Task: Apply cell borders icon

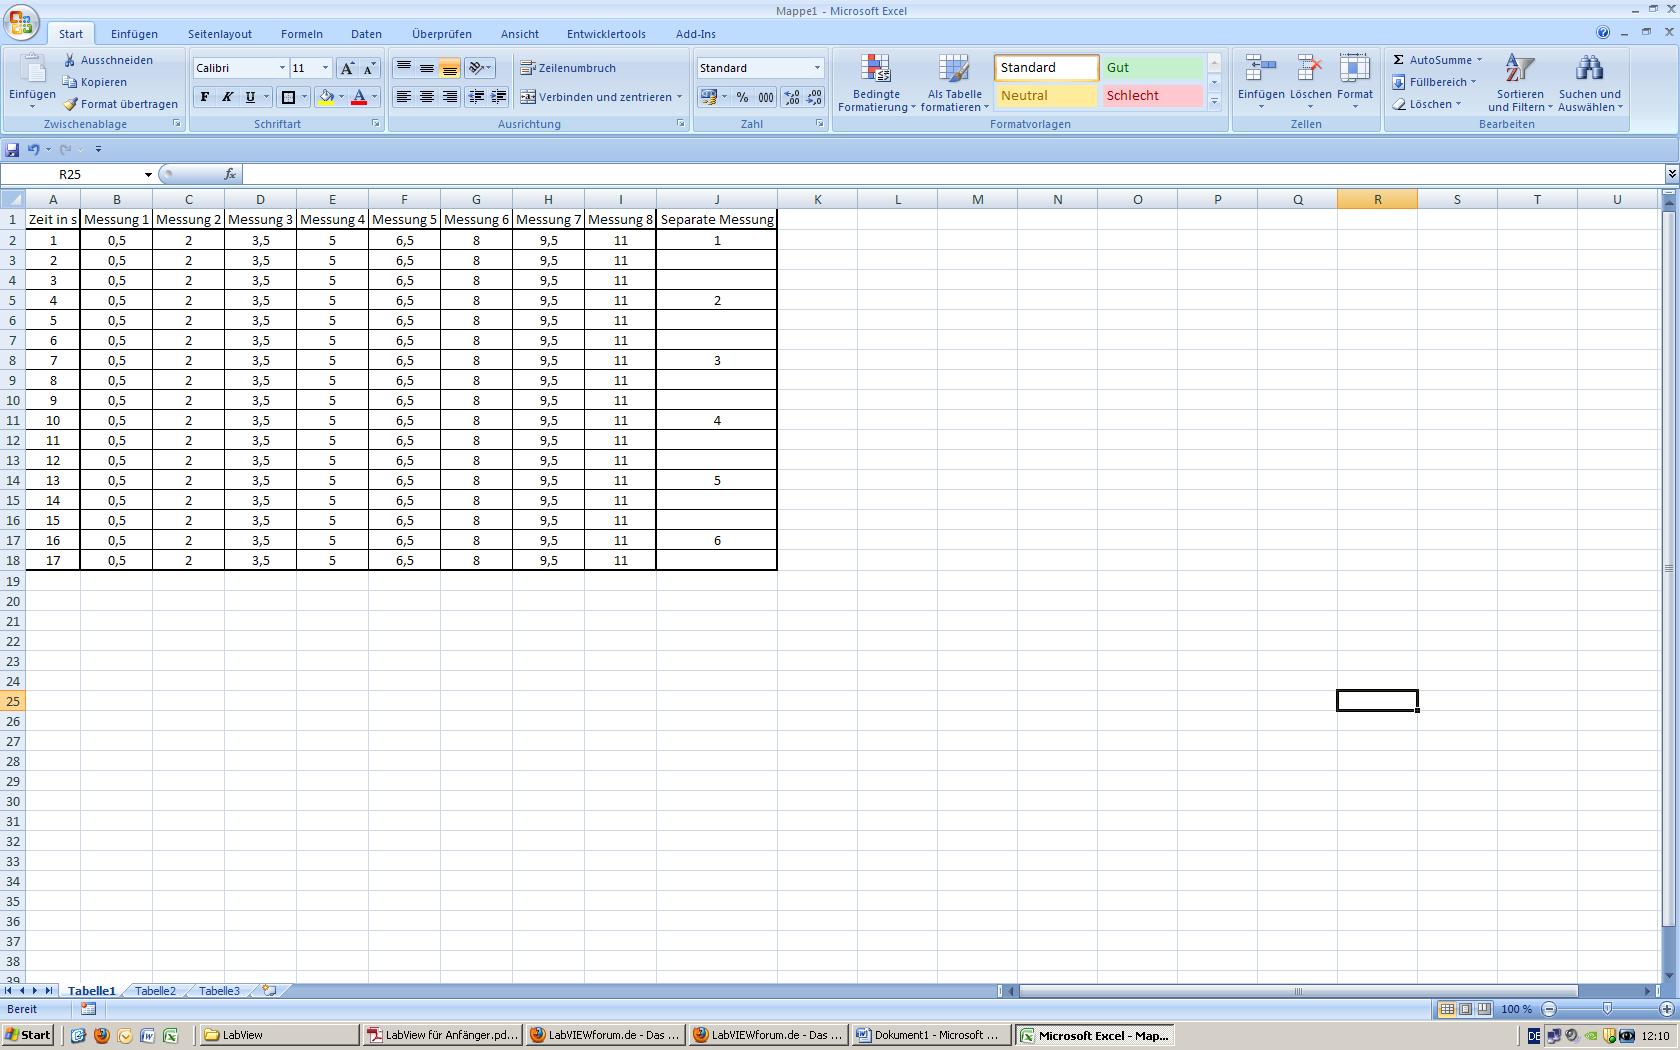Action: pos(288,97)
